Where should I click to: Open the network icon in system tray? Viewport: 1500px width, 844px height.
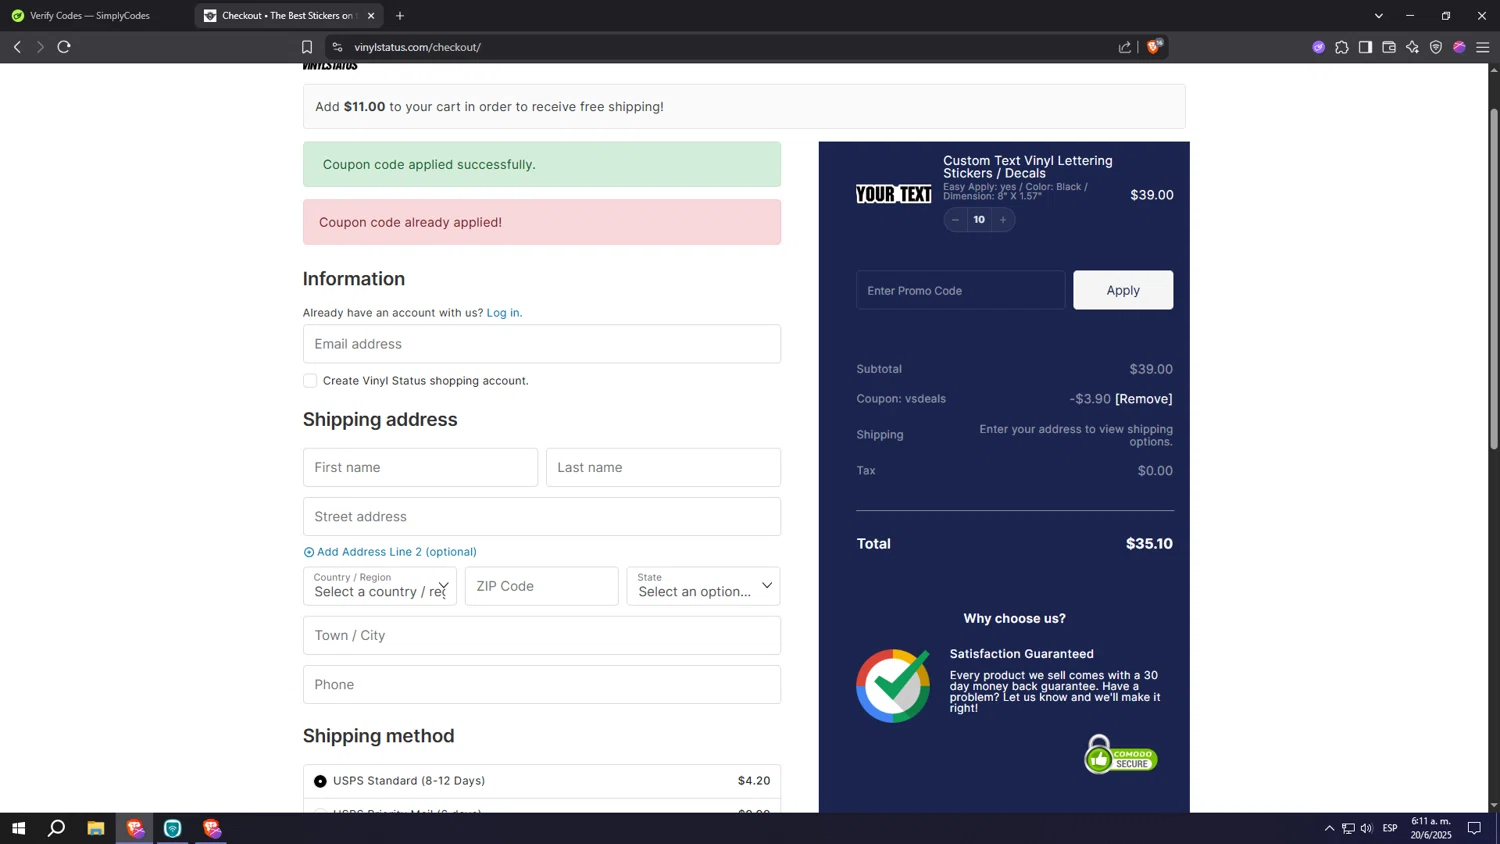pyautogui.click(x=1348, y=828)
